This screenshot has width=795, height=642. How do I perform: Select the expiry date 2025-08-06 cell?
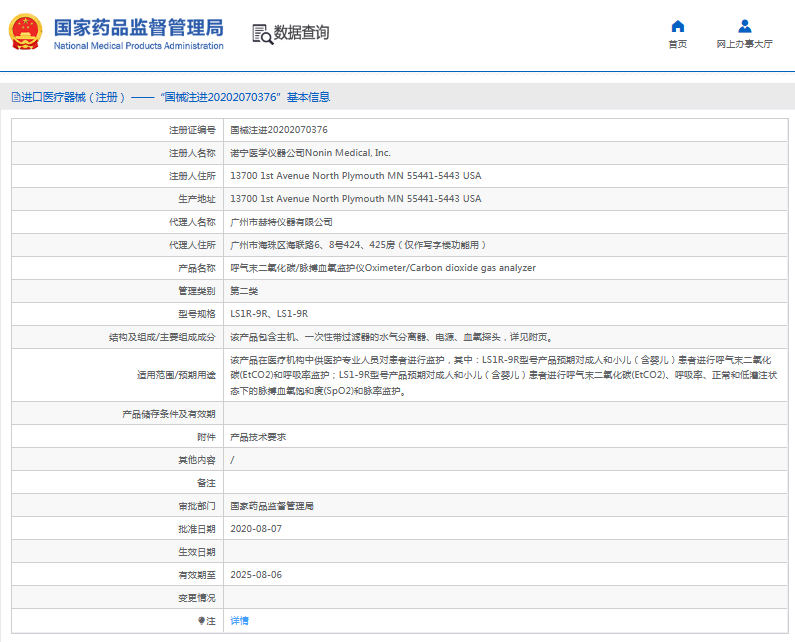256,575
